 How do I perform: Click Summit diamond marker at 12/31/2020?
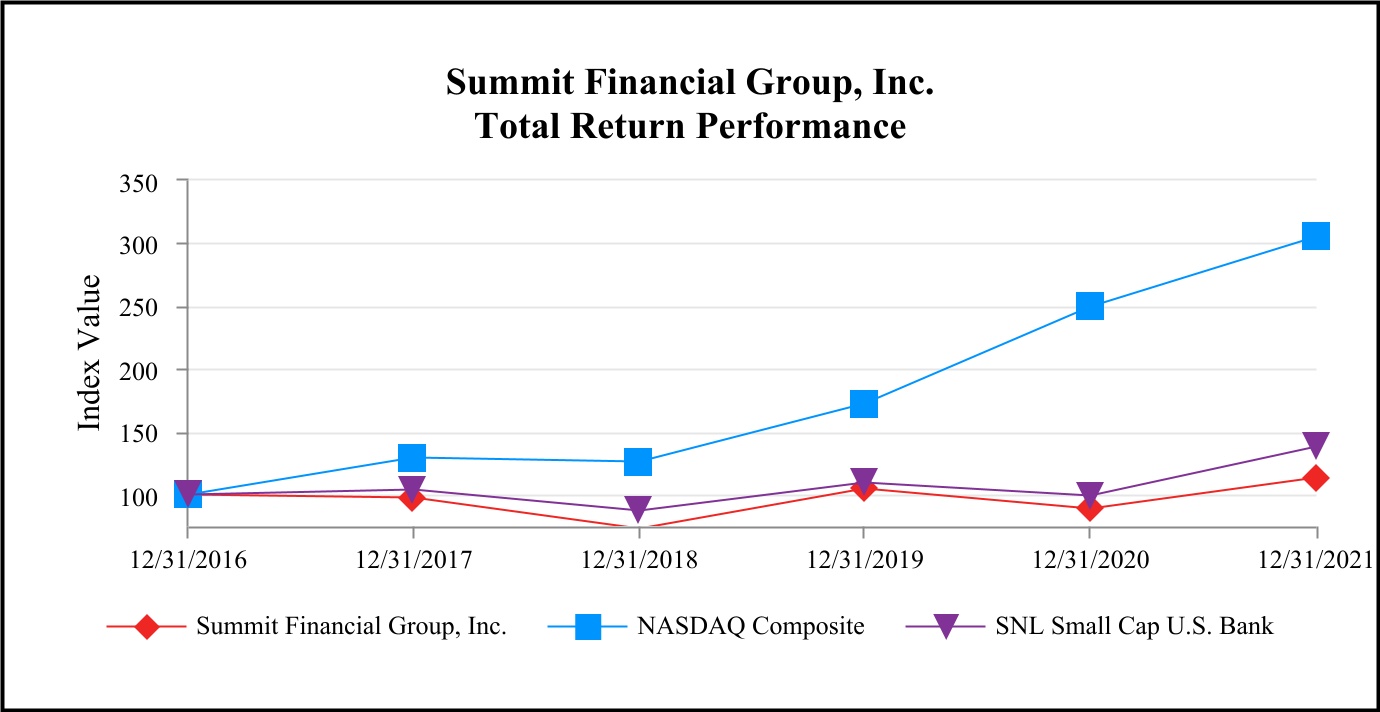[x=1090, y=508]
